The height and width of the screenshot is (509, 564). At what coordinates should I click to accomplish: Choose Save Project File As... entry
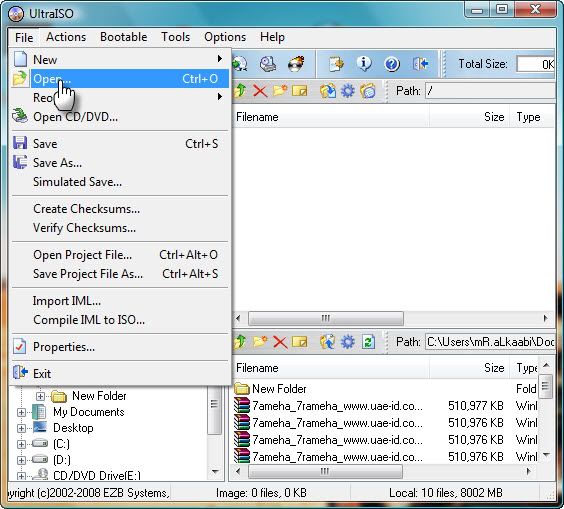point(120,274)
